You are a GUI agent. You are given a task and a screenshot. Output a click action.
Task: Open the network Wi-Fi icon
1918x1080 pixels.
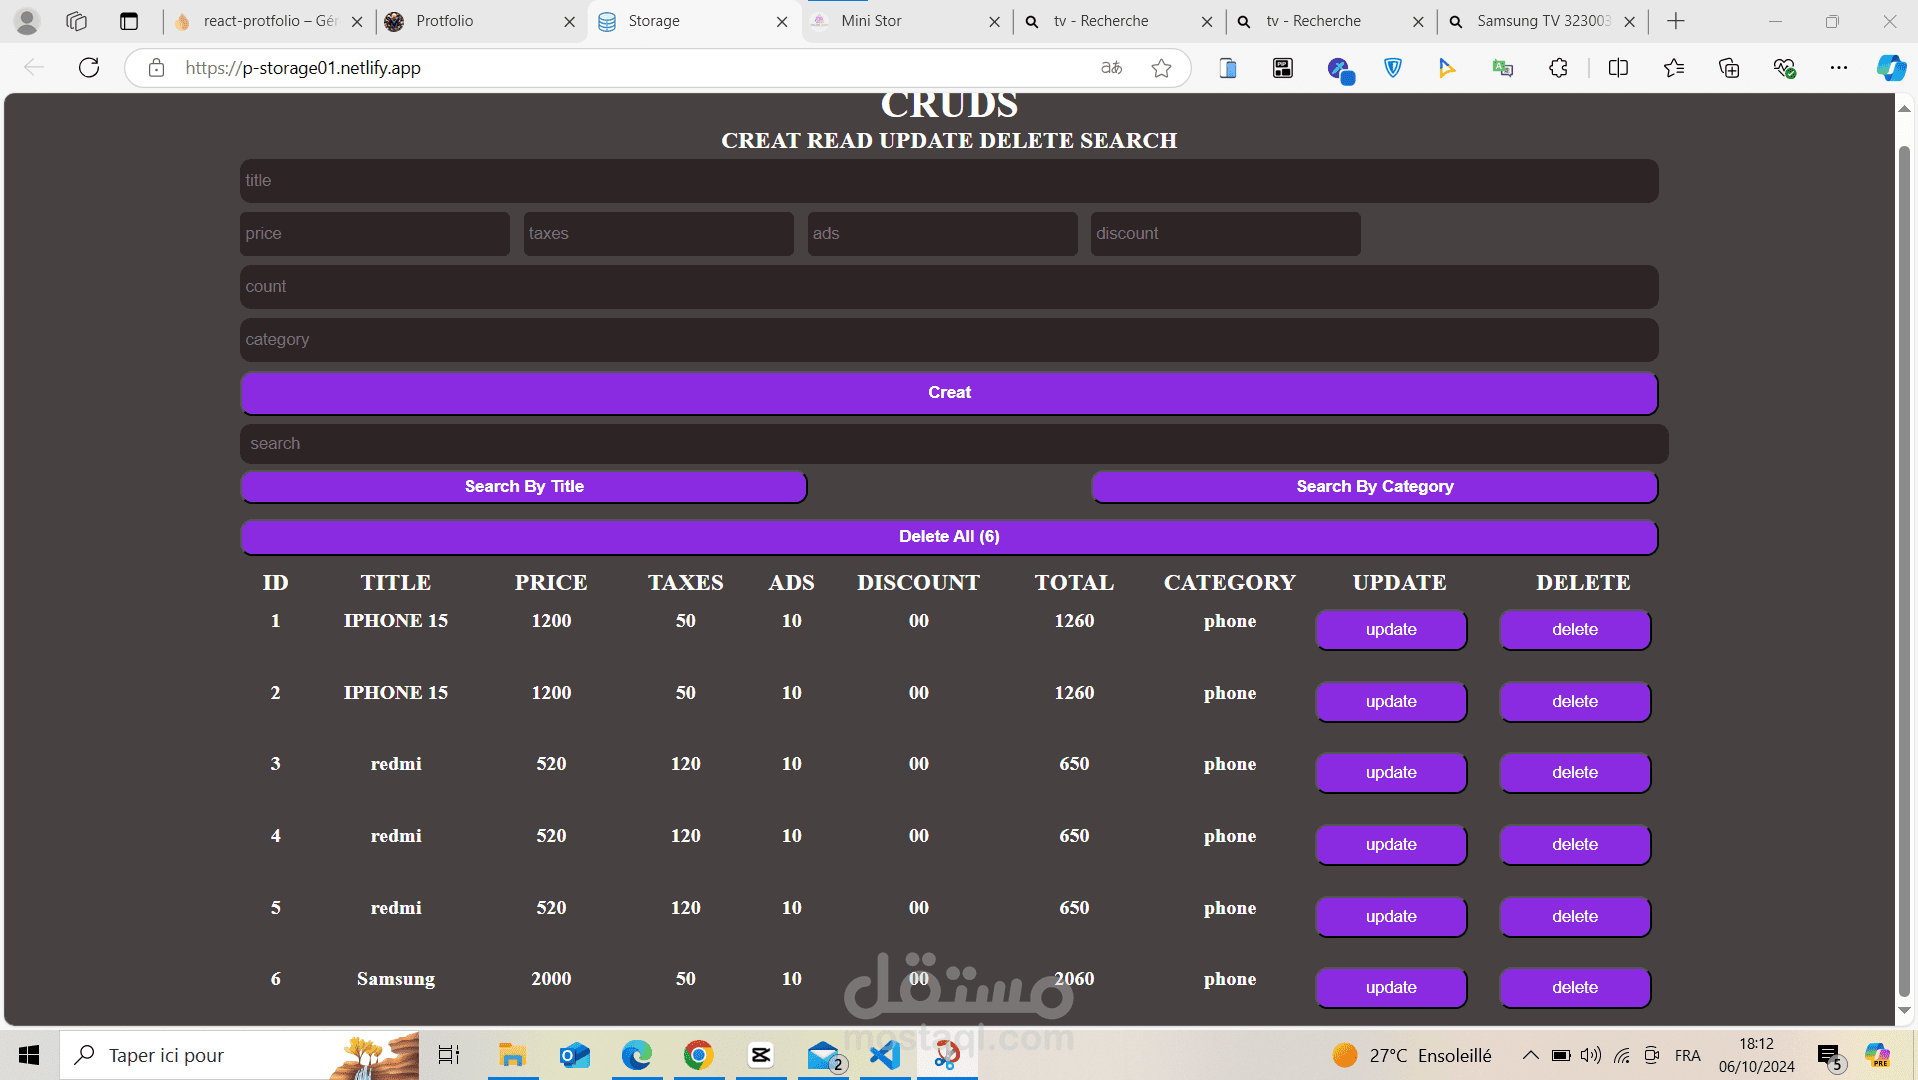(1622, 1055)
